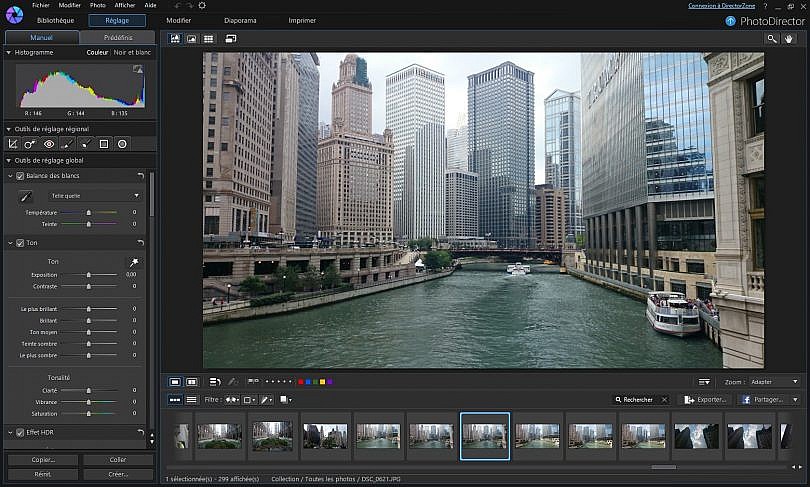Select the gradient mask square tool
Image resolution: width=810 pixels, height=487 pixels.
104,144
